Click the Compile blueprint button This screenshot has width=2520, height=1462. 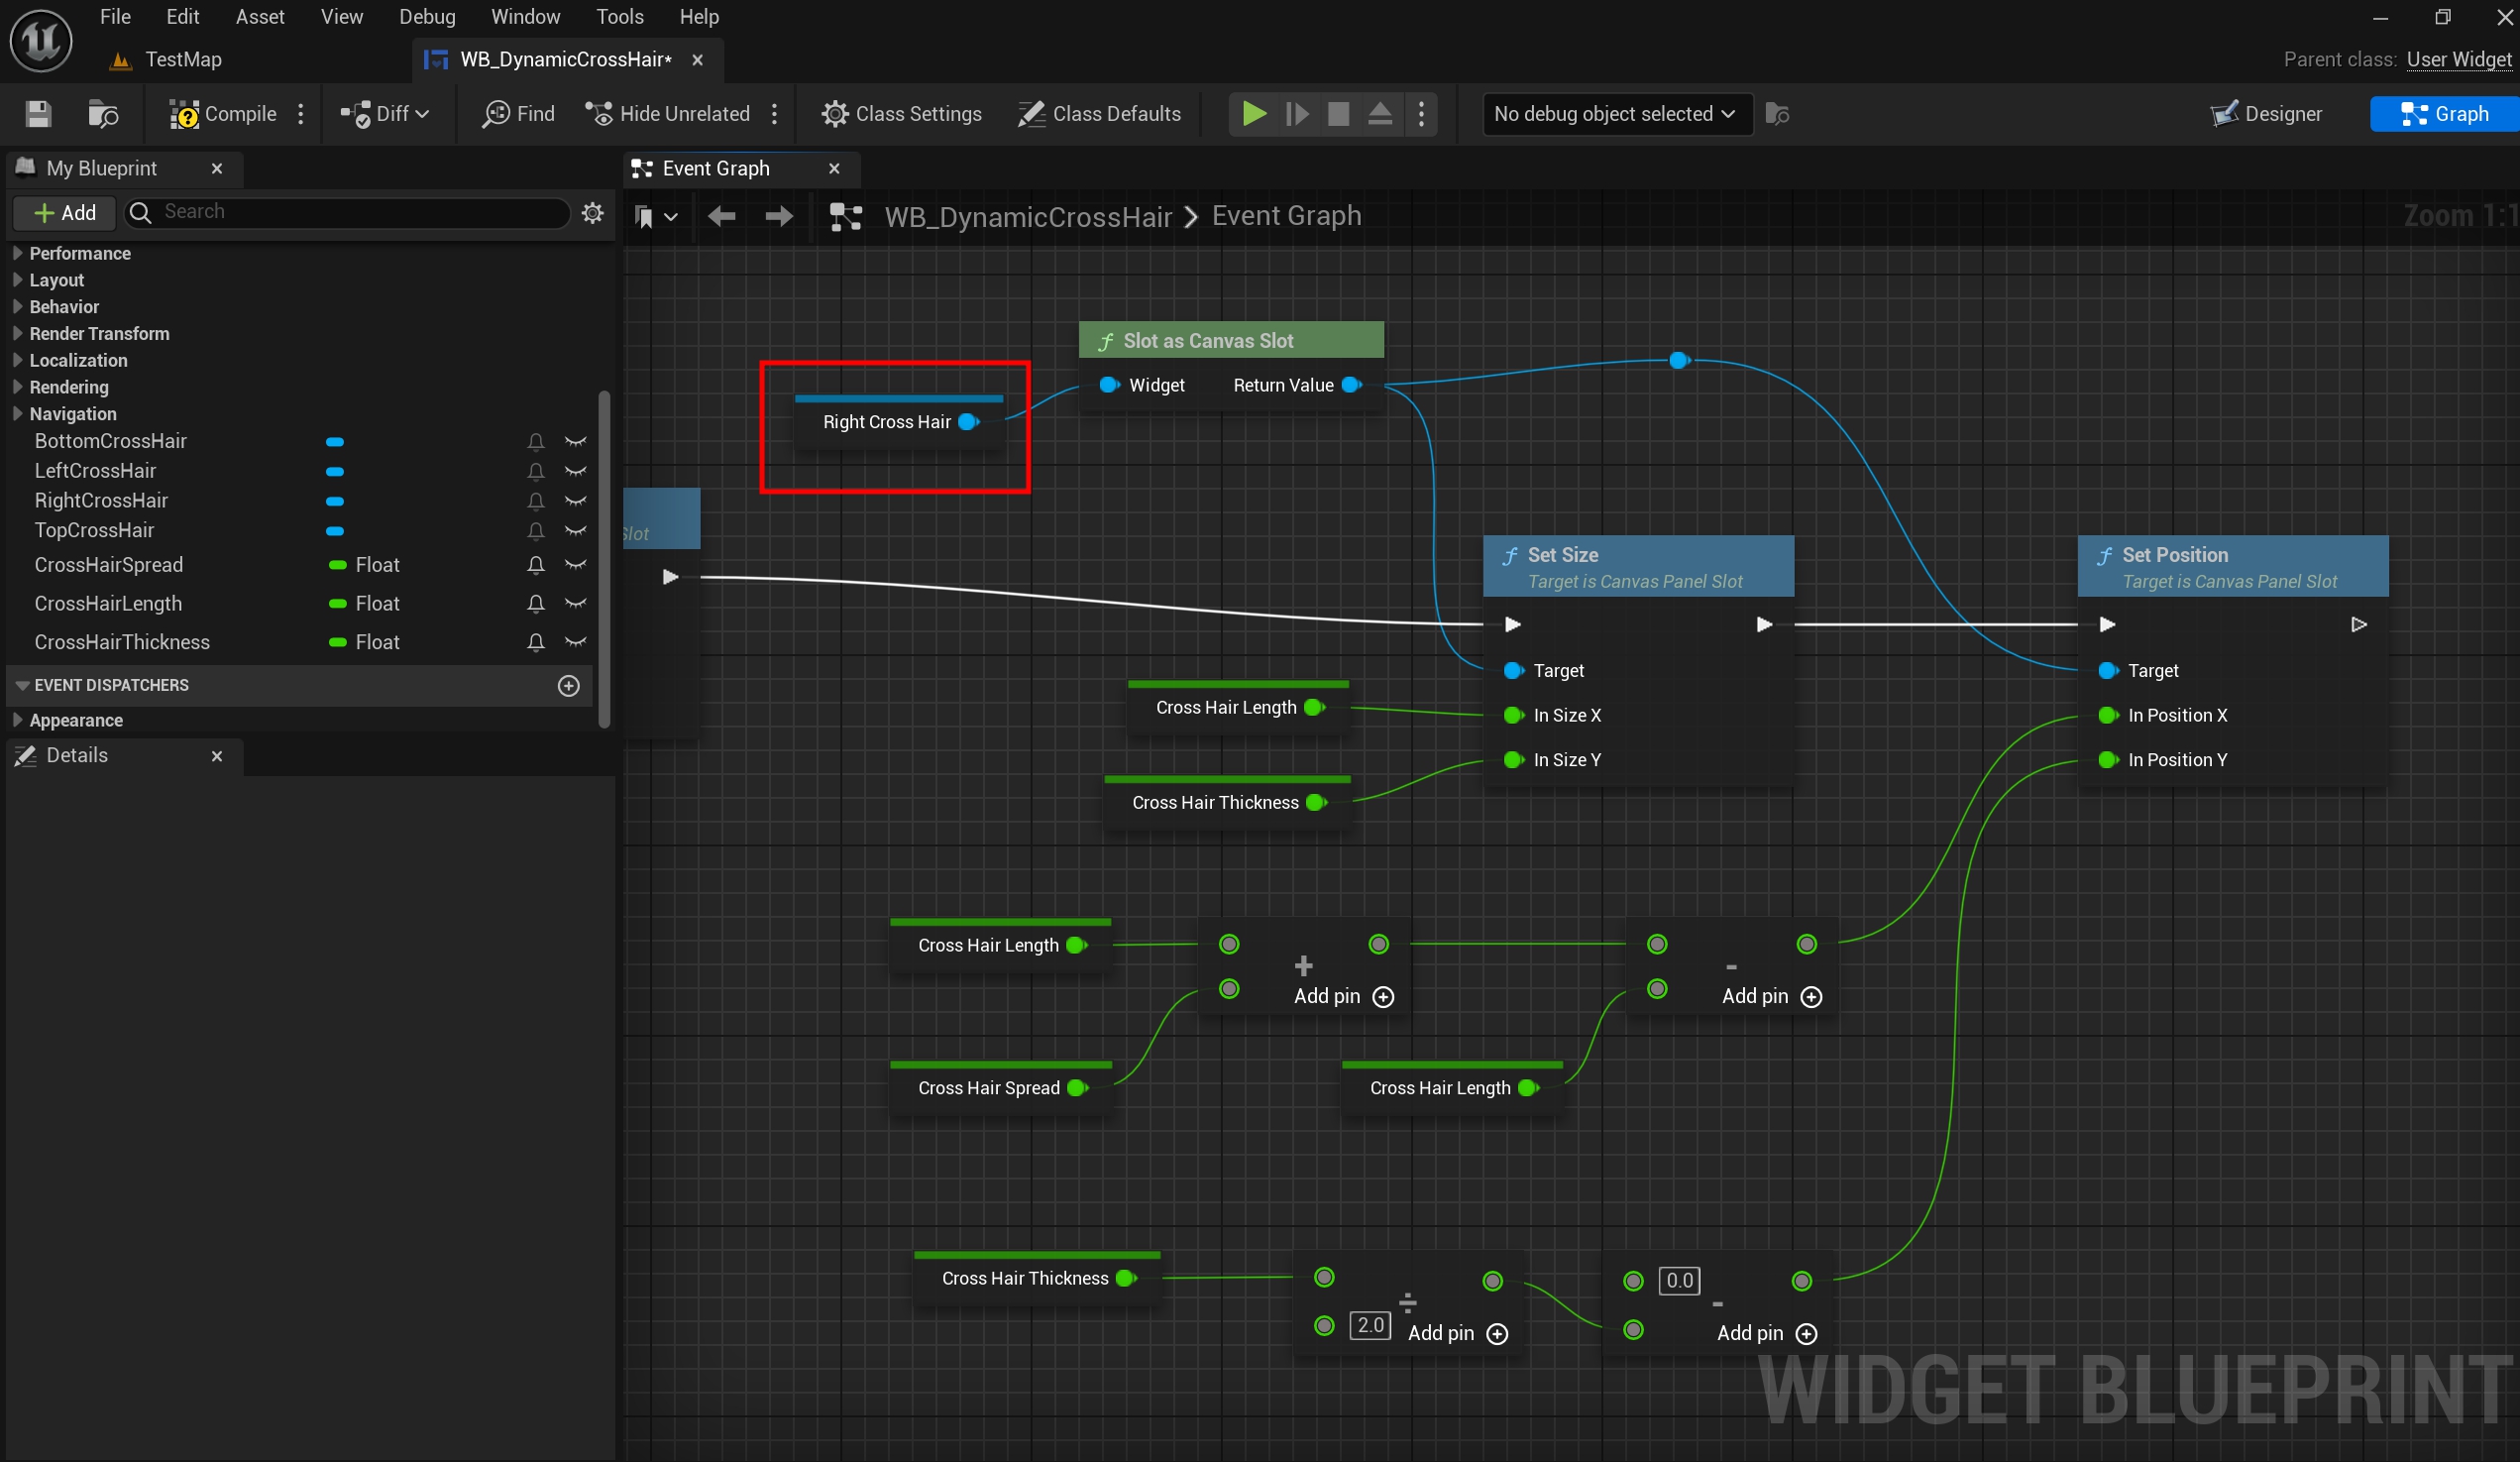[223, 114]
